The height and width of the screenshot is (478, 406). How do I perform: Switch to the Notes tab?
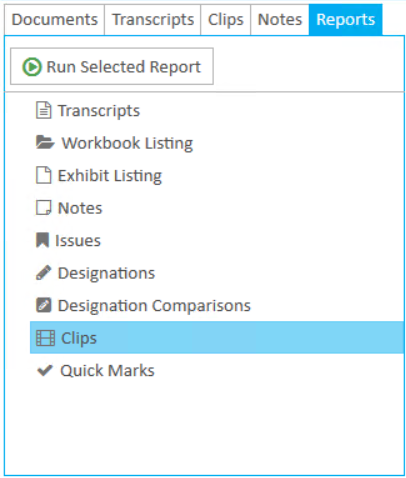tap(280, 19)
